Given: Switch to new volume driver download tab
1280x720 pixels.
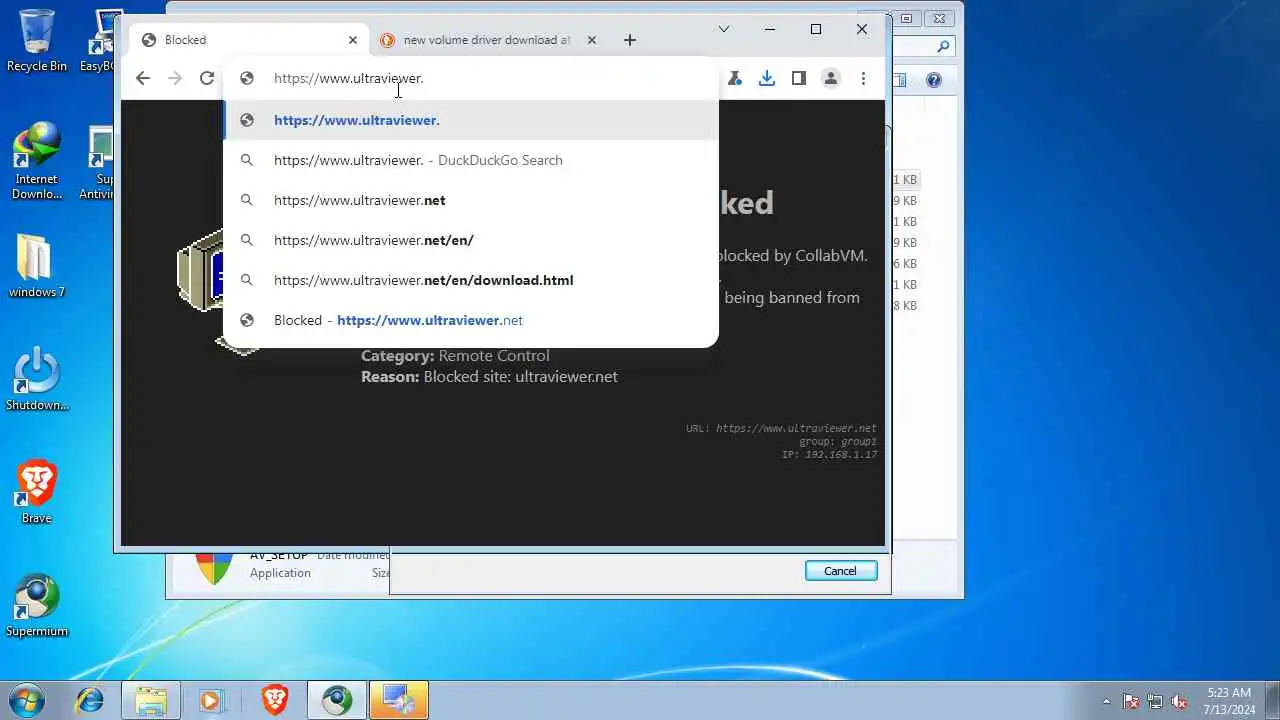Looking at the screenshot, I should coord(487,40).
